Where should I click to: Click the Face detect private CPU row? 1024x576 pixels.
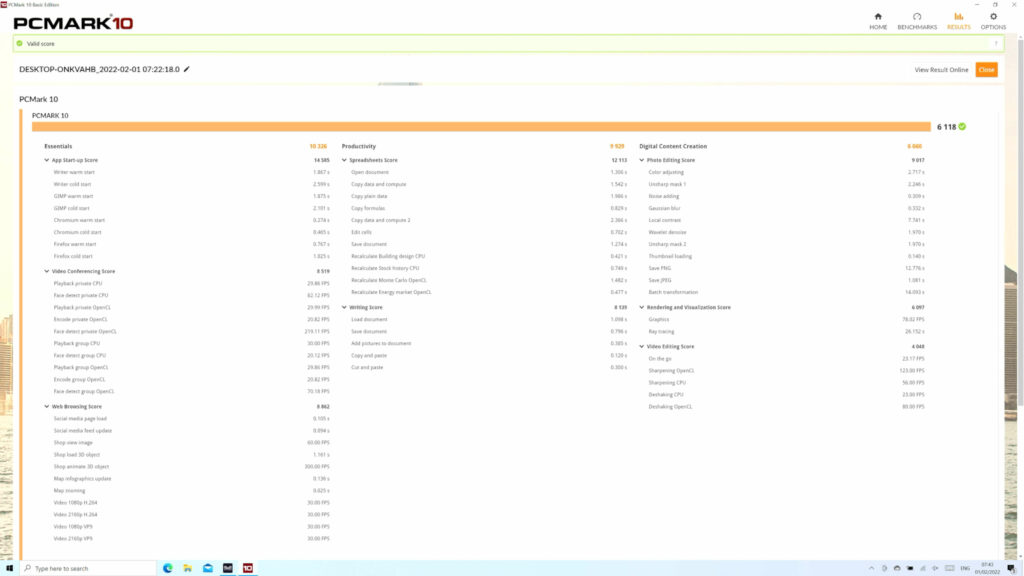191,295
